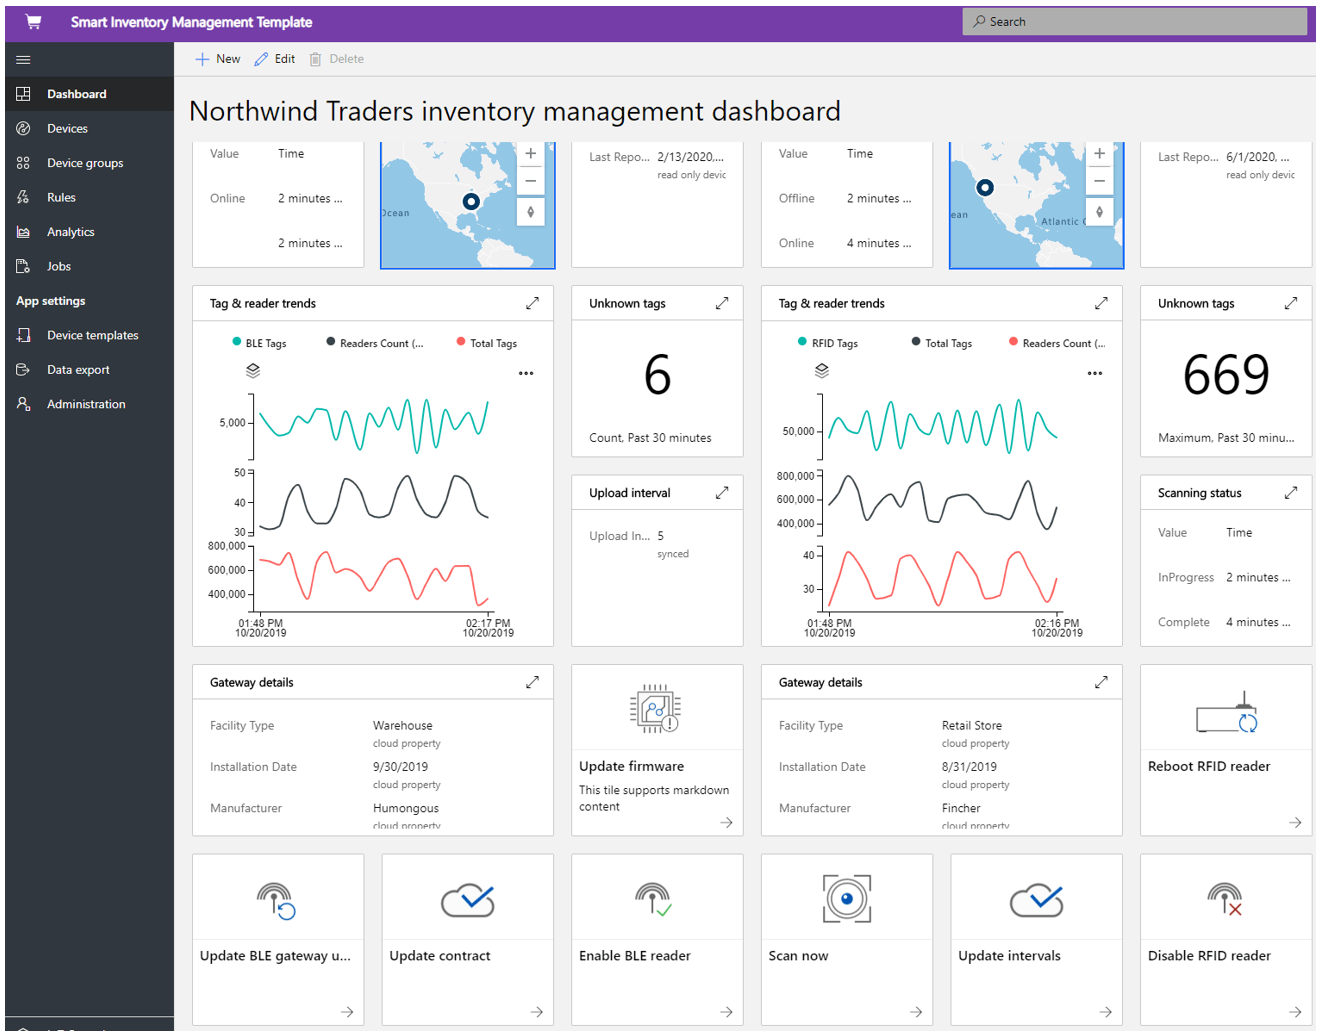
Task: Click layers icon in RFID trends chart
Action: [822, 370]
